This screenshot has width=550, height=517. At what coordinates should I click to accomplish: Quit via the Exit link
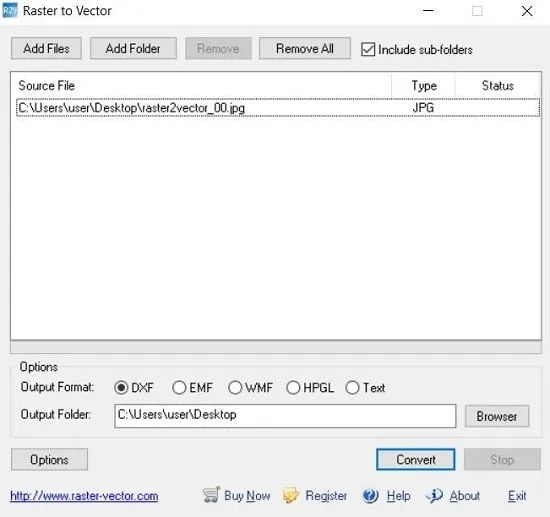(517, 496)
